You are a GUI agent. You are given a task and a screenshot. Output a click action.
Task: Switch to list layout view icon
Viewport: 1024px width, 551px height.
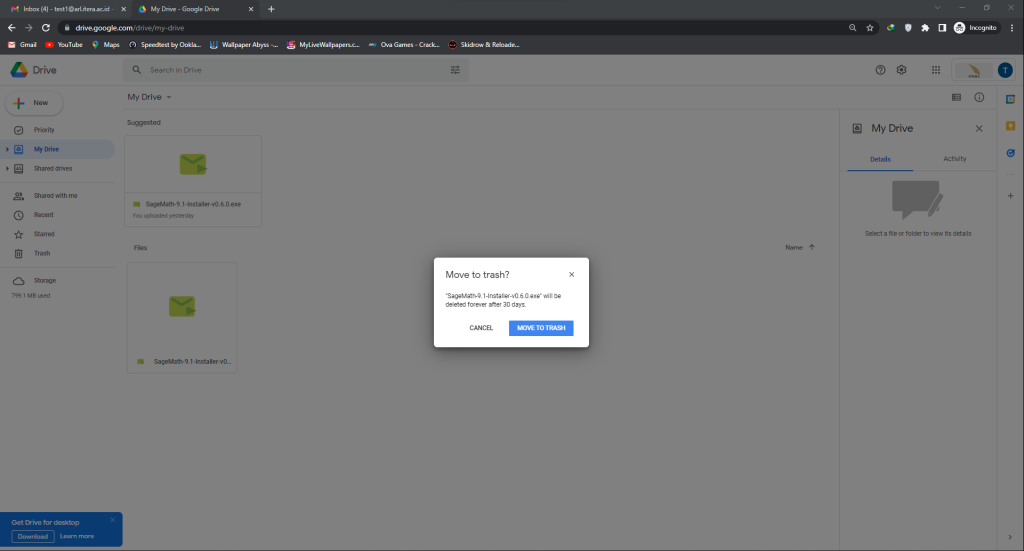tap(956, 97)
